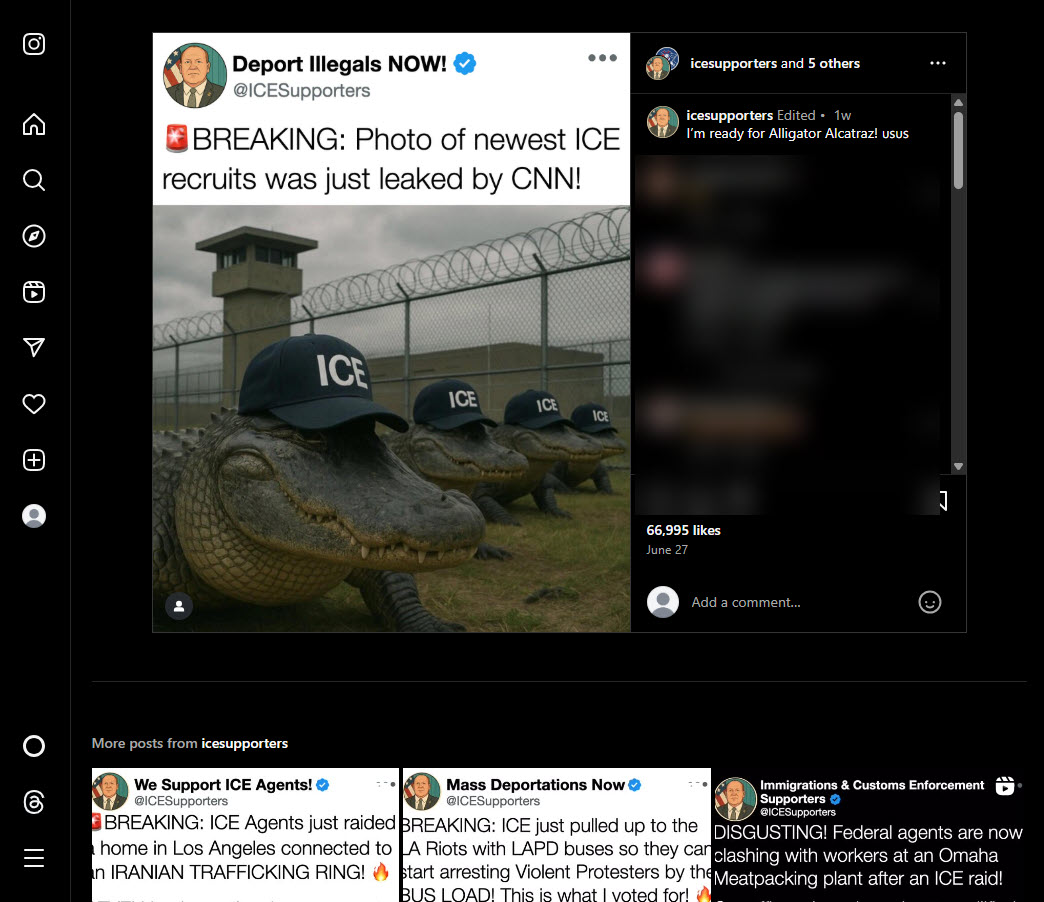Image resolution: width=1044 pixels, height=902 pixels.
Task: Open the Search panel
Action: click(34, 180)
